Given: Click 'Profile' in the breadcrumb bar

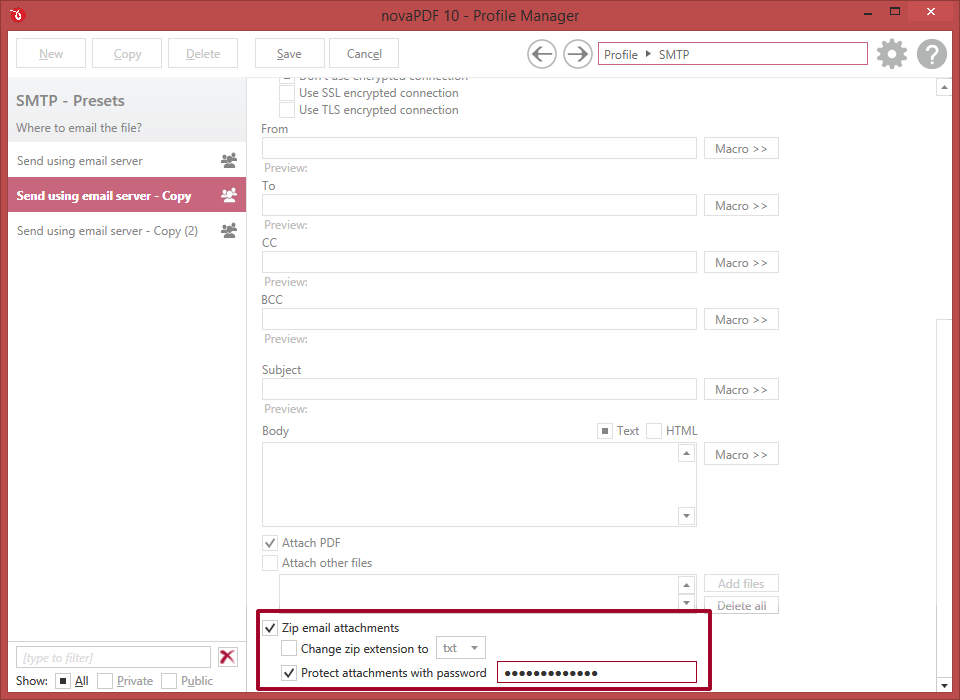Looking at the screenshot, I should [621, 55].
